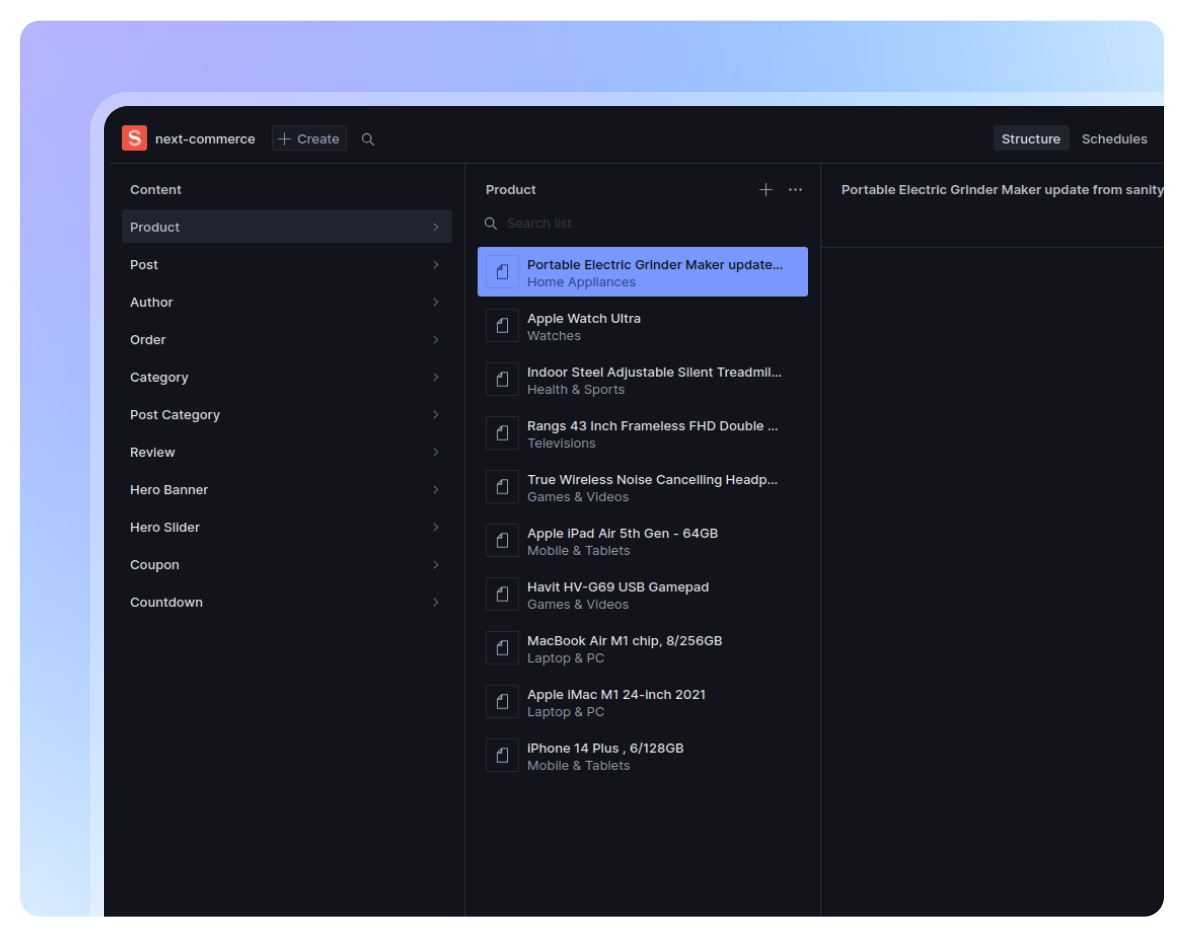Click the document icon beside Apple Watch Ultra
Screen dimensions: 1184x937
click(502, 324)
